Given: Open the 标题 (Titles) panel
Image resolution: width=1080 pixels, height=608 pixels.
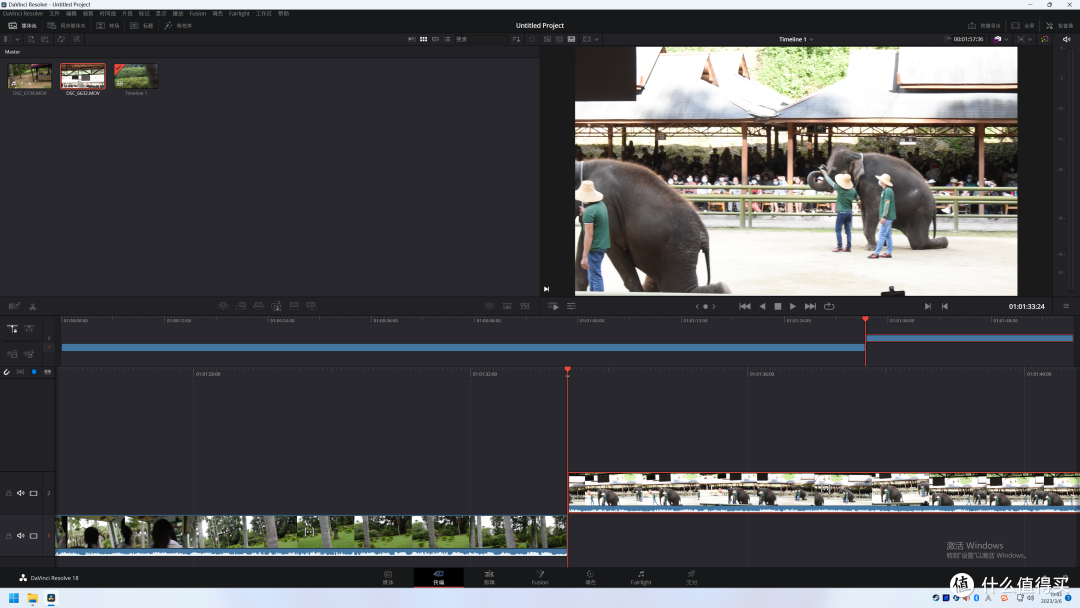Looking at the screenshot, I should pyautogui.click(x=142, y=25).
